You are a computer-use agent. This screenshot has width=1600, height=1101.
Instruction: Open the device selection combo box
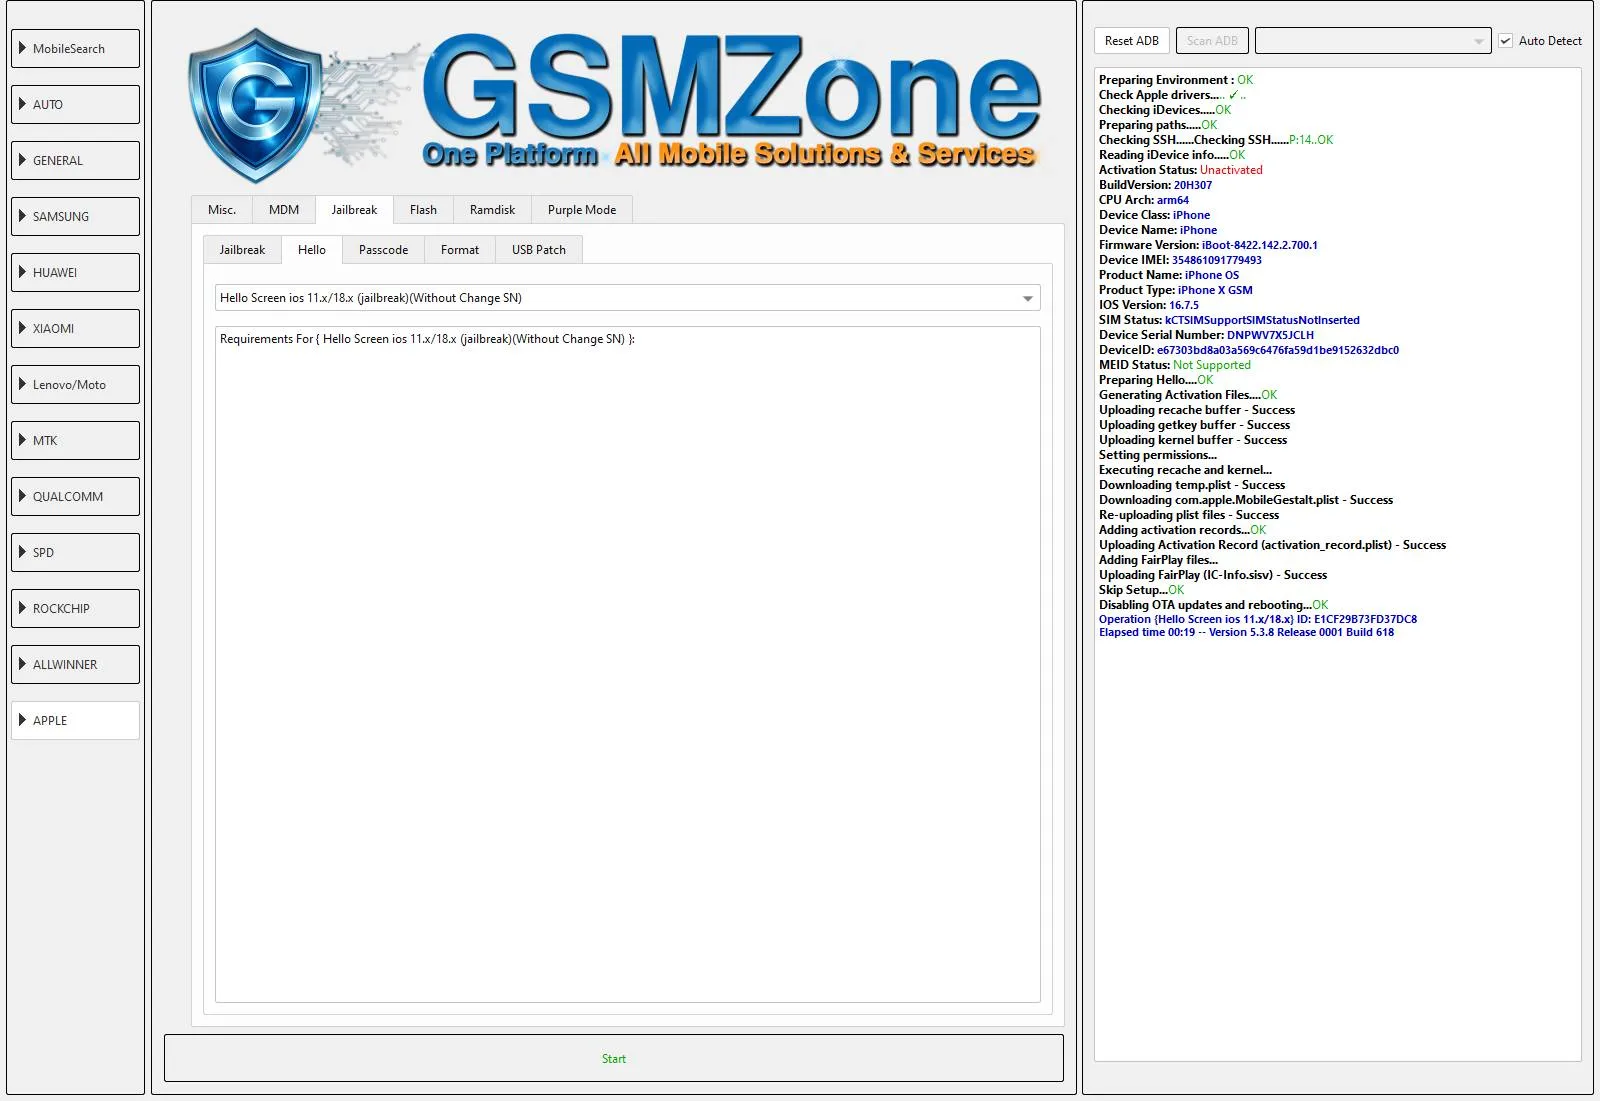[x=1372, y=41]
